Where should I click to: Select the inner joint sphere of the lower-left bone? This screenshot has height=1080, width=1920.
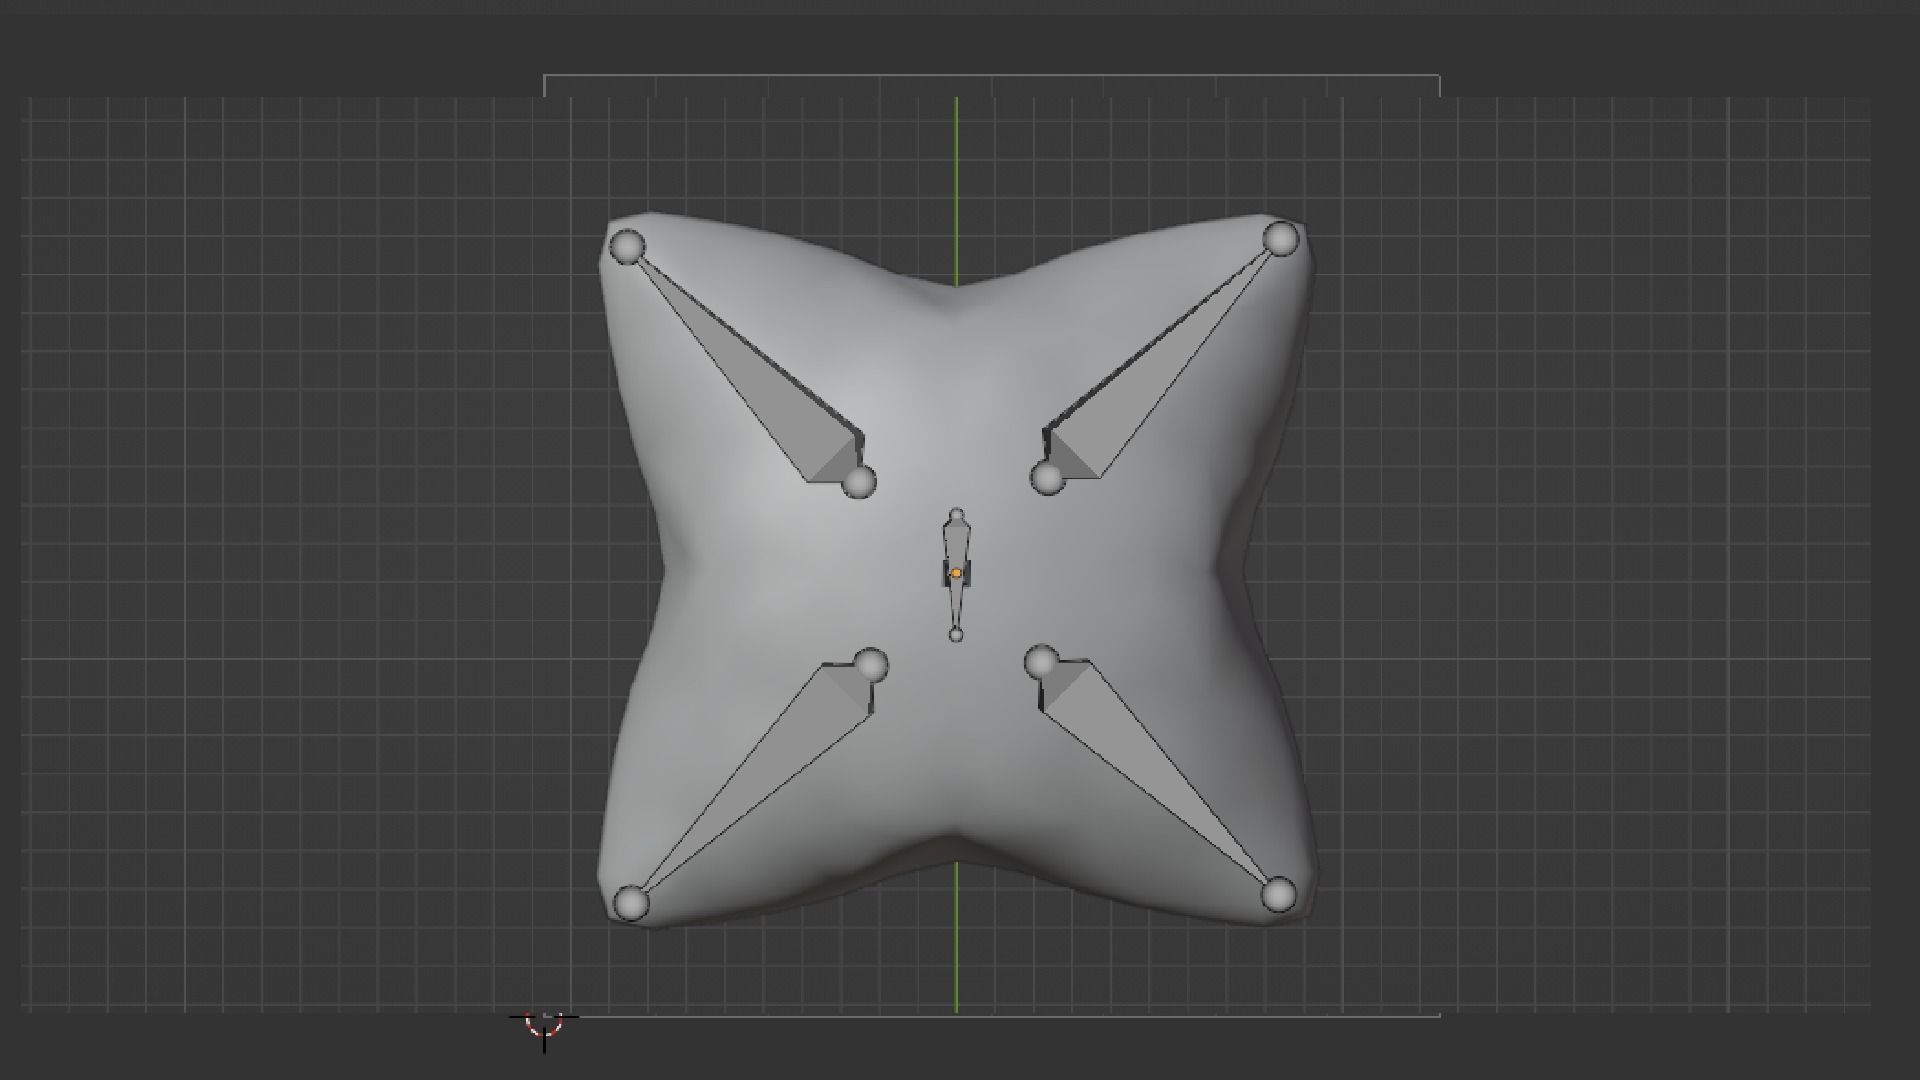pyautogui.click(x=872, y=664)
